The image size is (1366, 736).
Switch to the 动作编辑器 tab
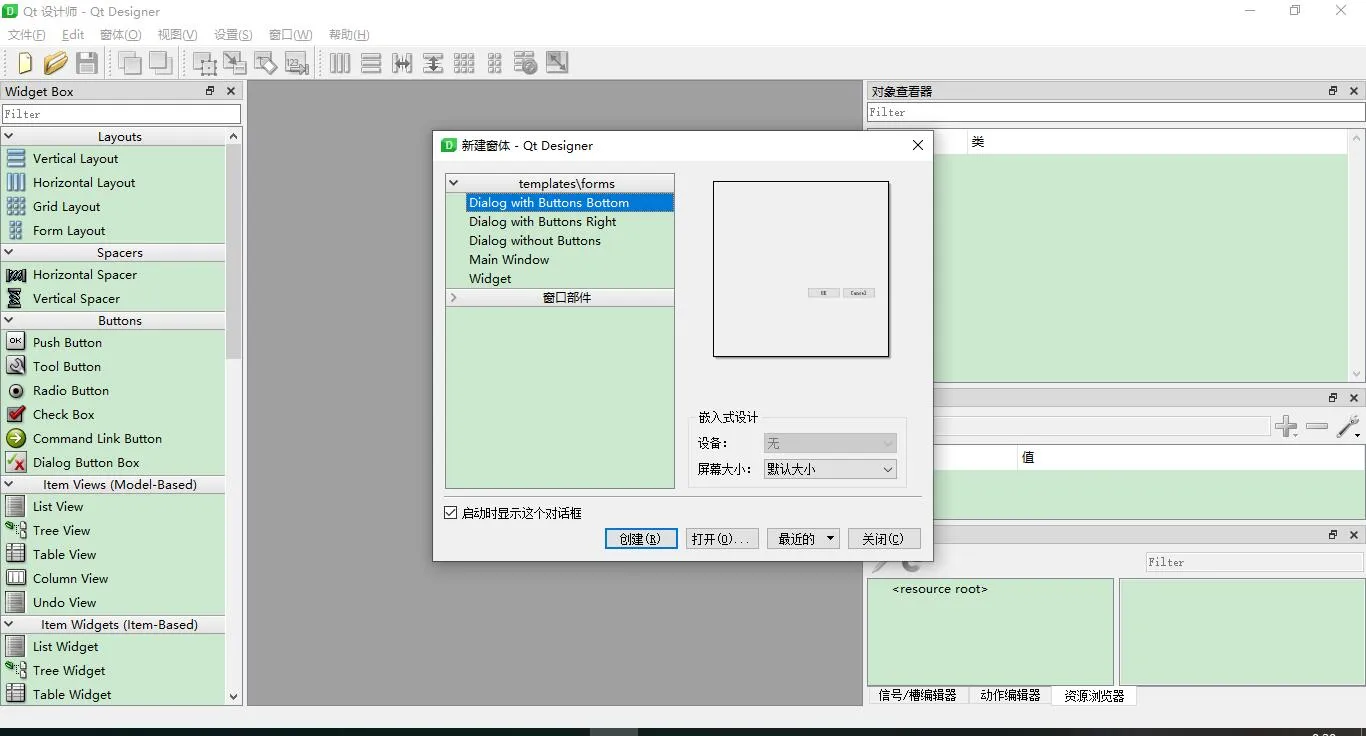click(1010, 695)
